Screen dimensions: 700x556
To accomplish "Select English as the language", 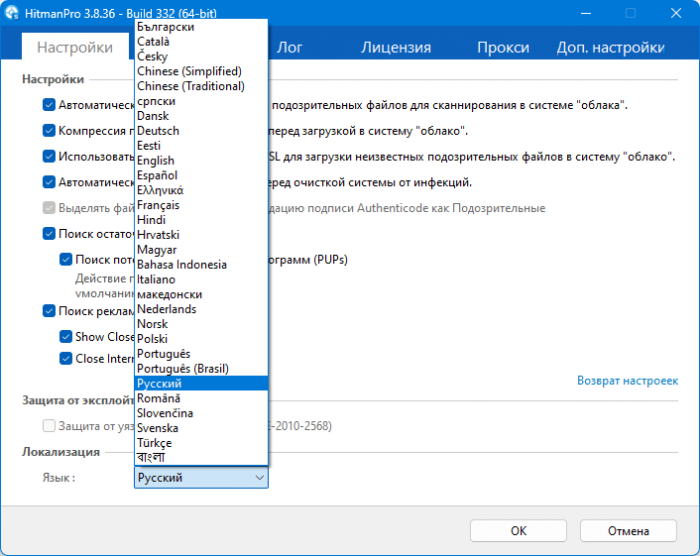I will click(x=201, y=160).
